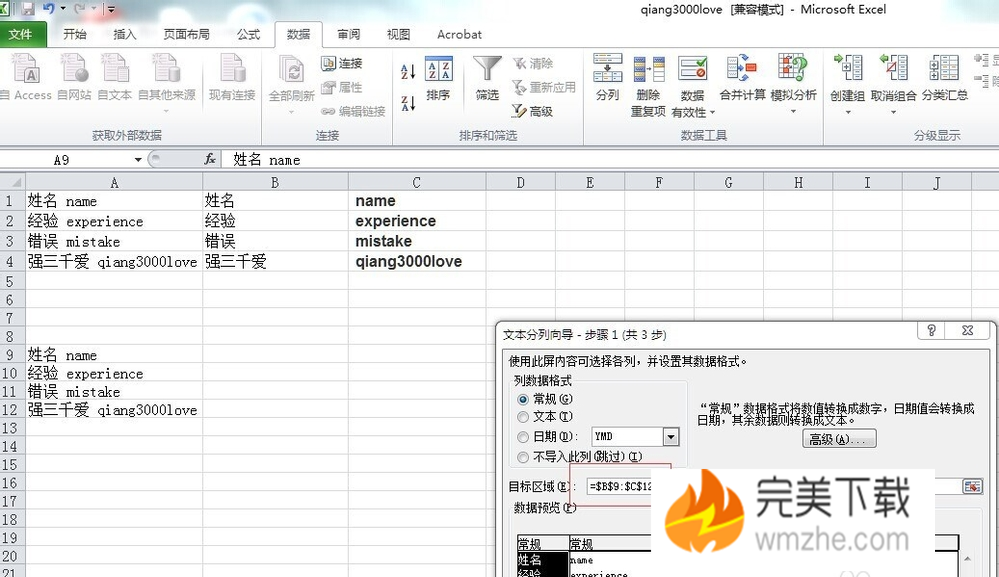This screenshot has width=999, height=577.
Task: Open existing connections (现有连接)
Action: 232,78
